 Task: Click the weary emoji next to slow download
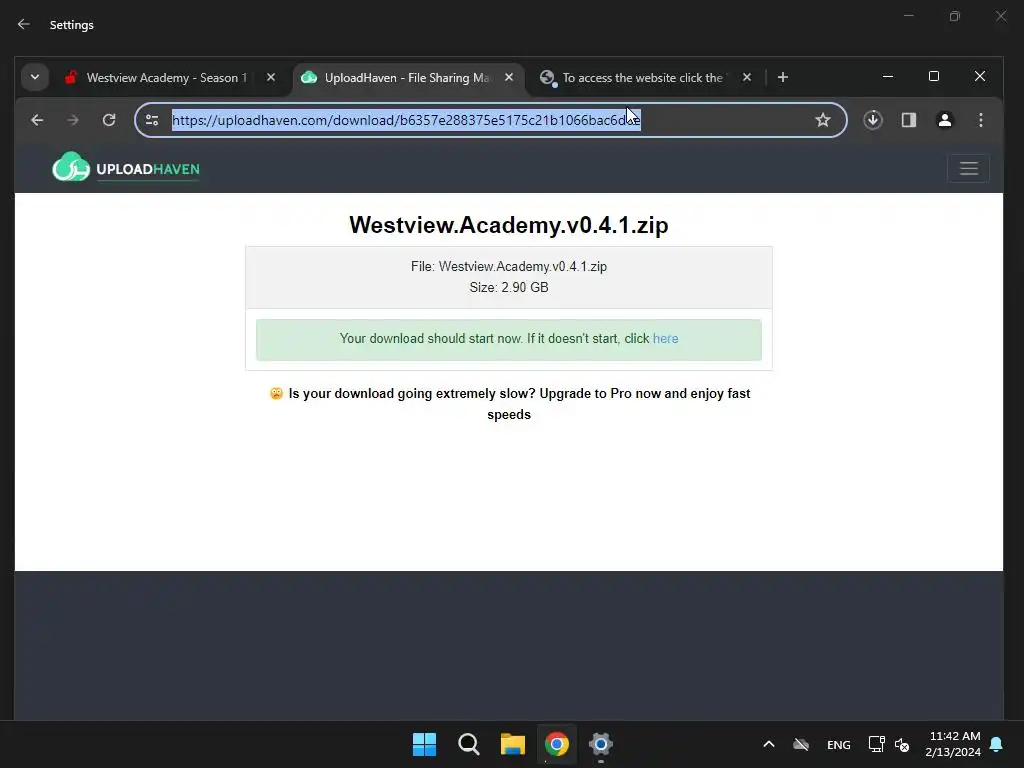point(276,393)
